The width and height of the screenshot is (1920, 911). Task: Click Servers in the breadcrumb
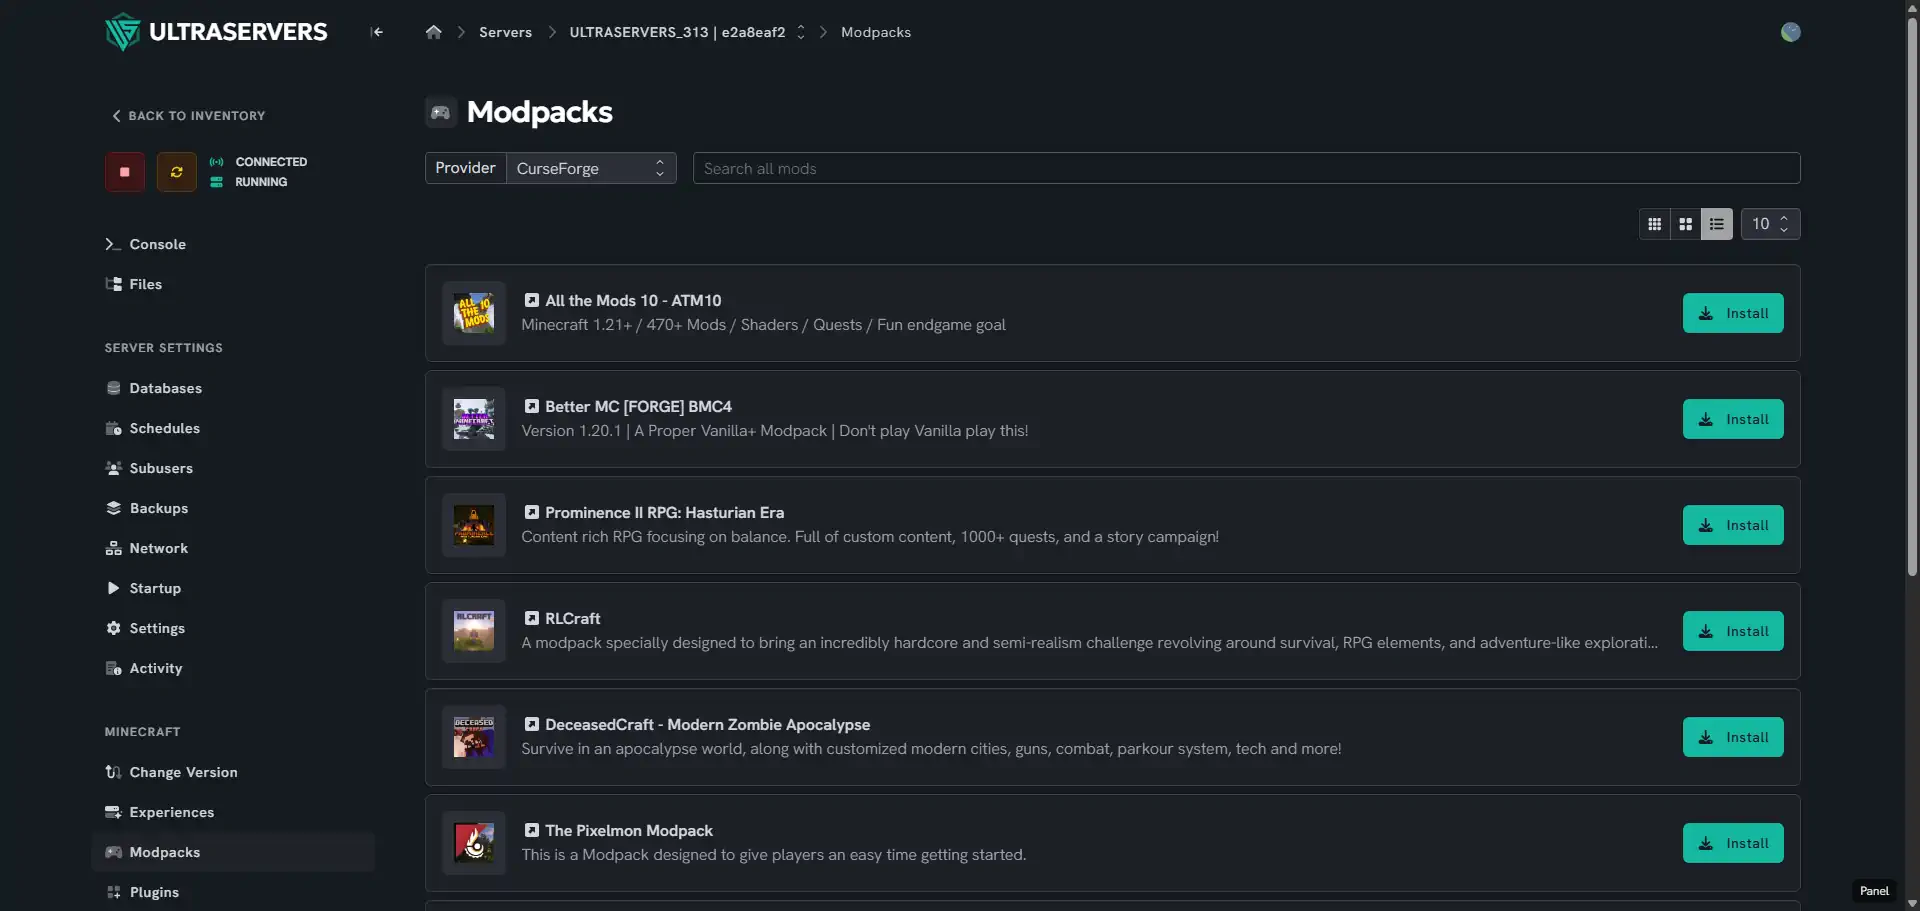(505, 32)
